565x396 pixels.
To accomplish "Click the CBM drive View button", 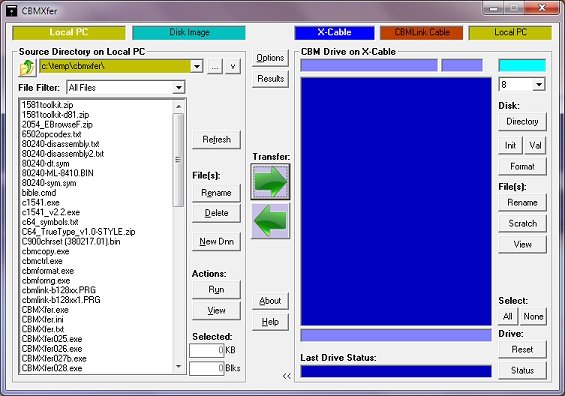I will (x=522, y=245).
